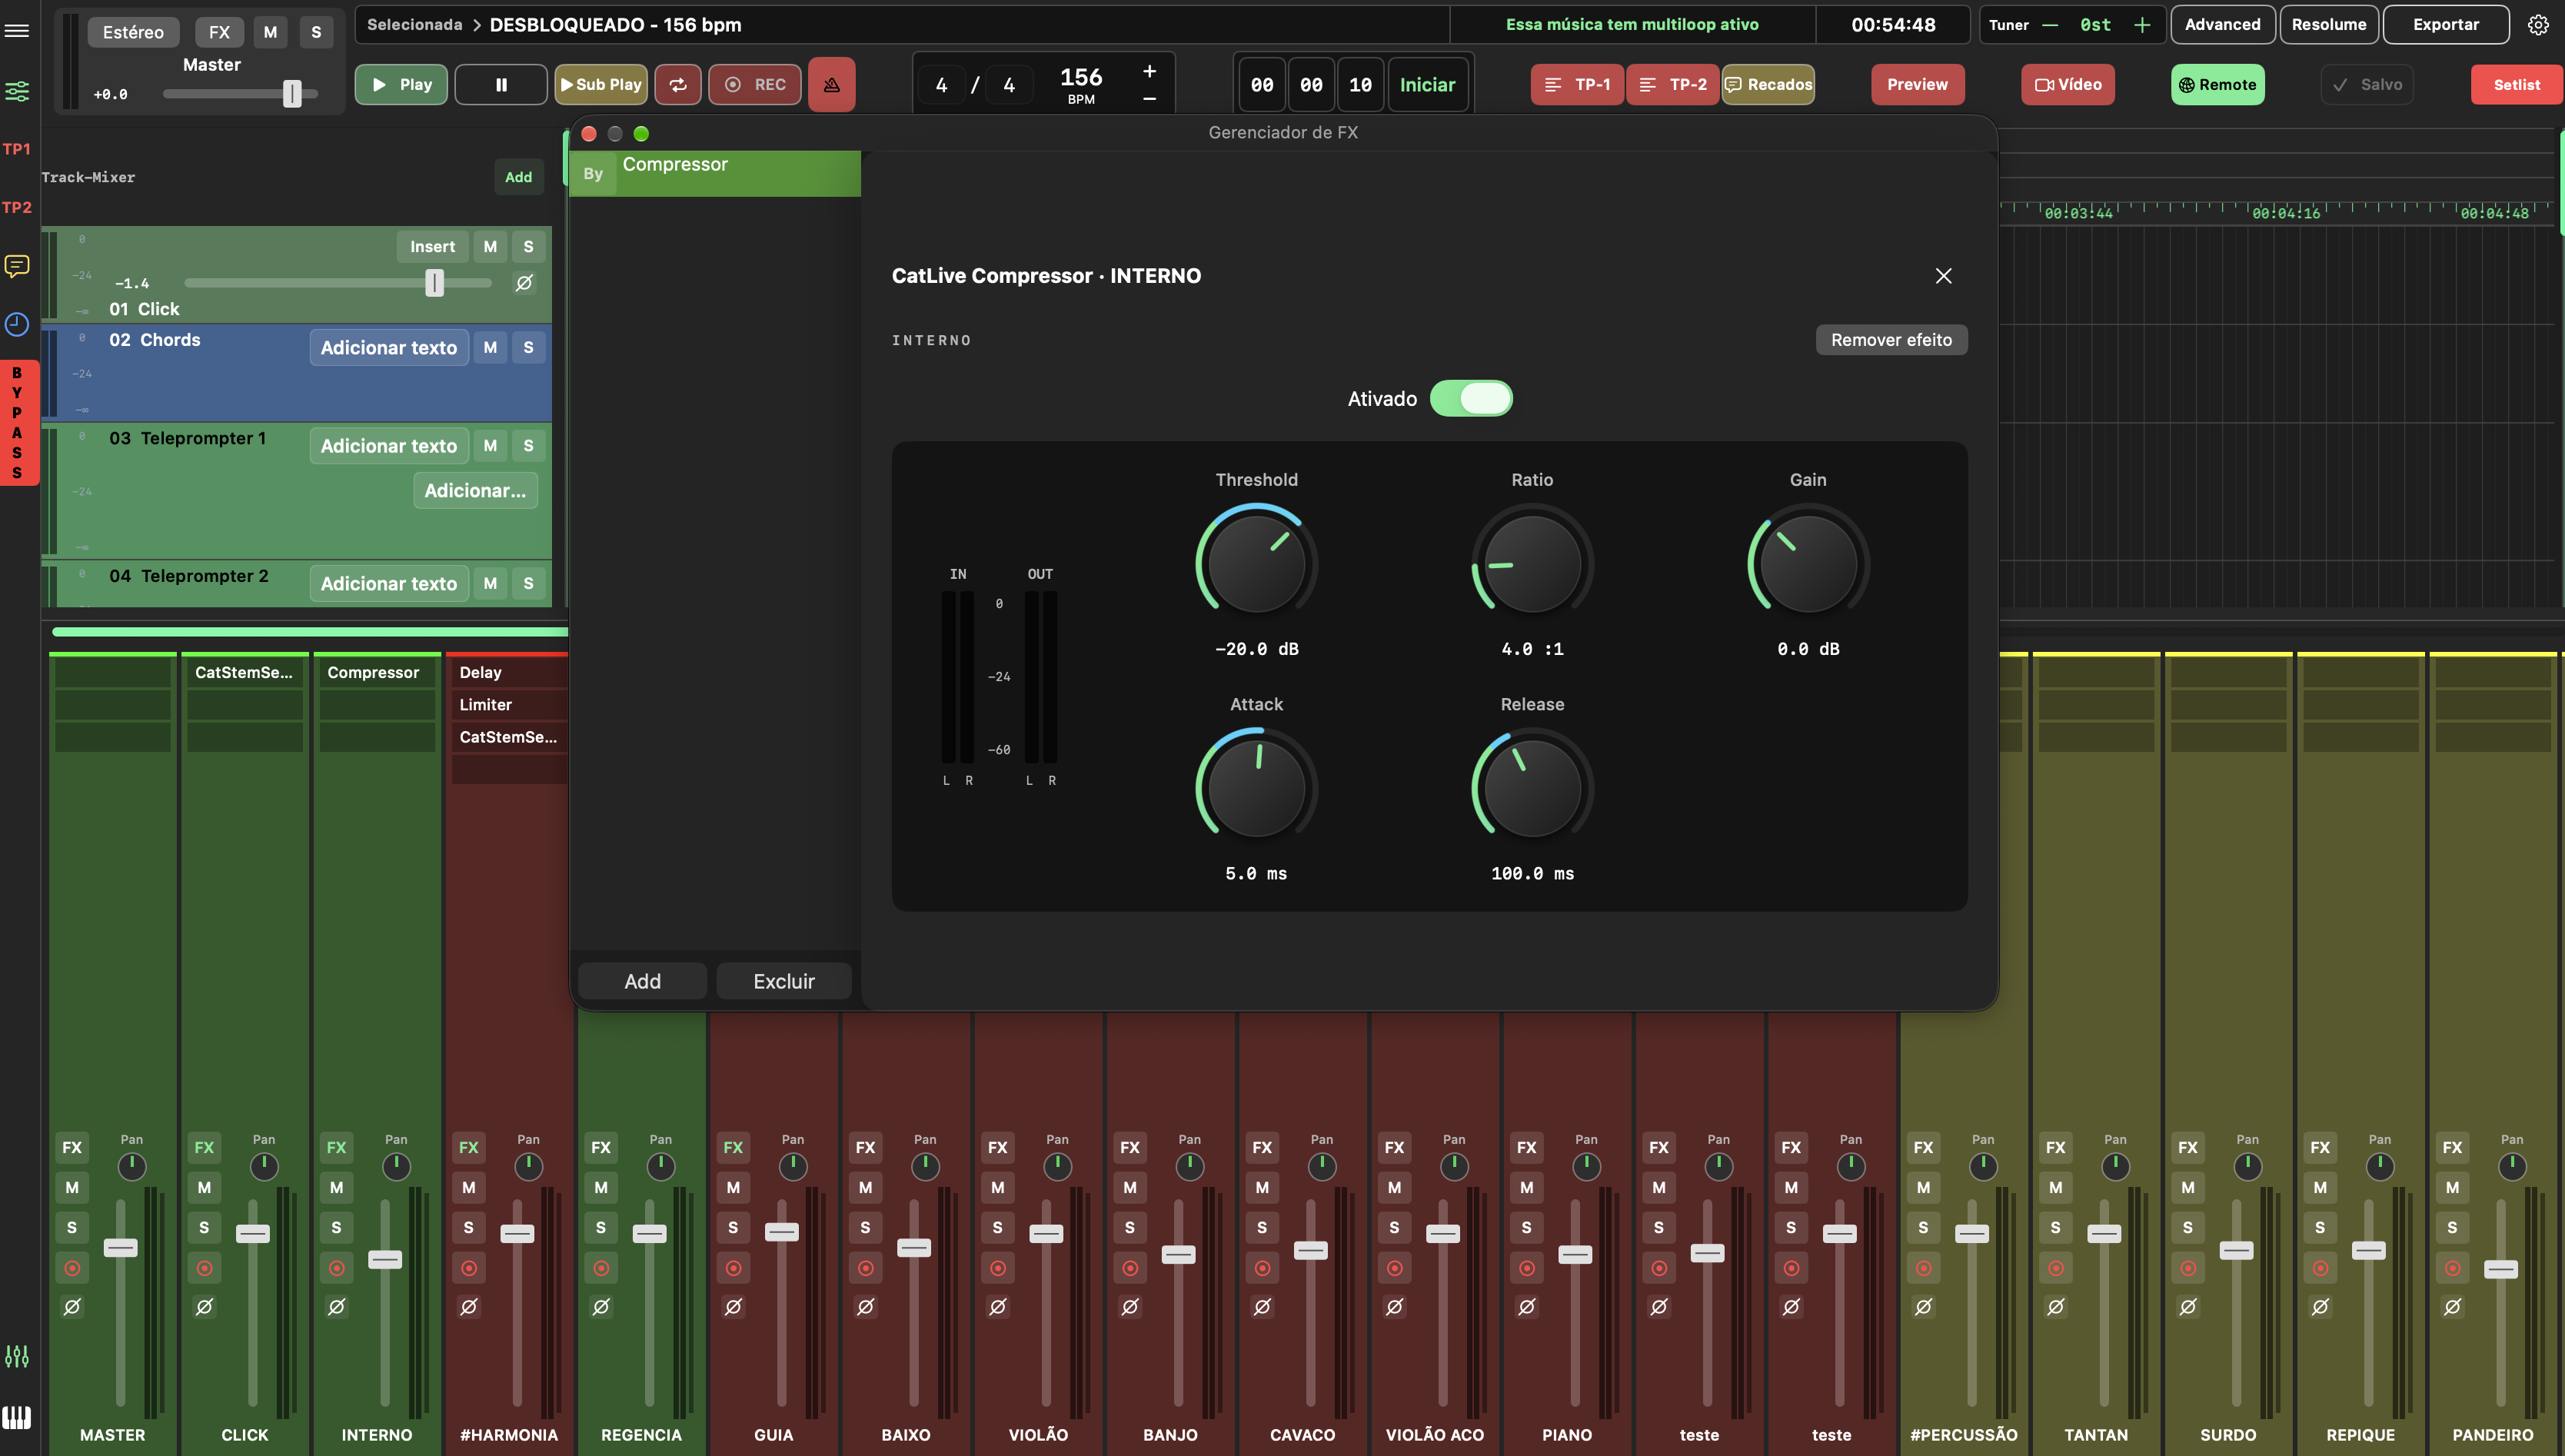The height and width of the screenshot is (1456, 2565).
Task: Invert phase on the 01 Click track
Action: [524, 283]
